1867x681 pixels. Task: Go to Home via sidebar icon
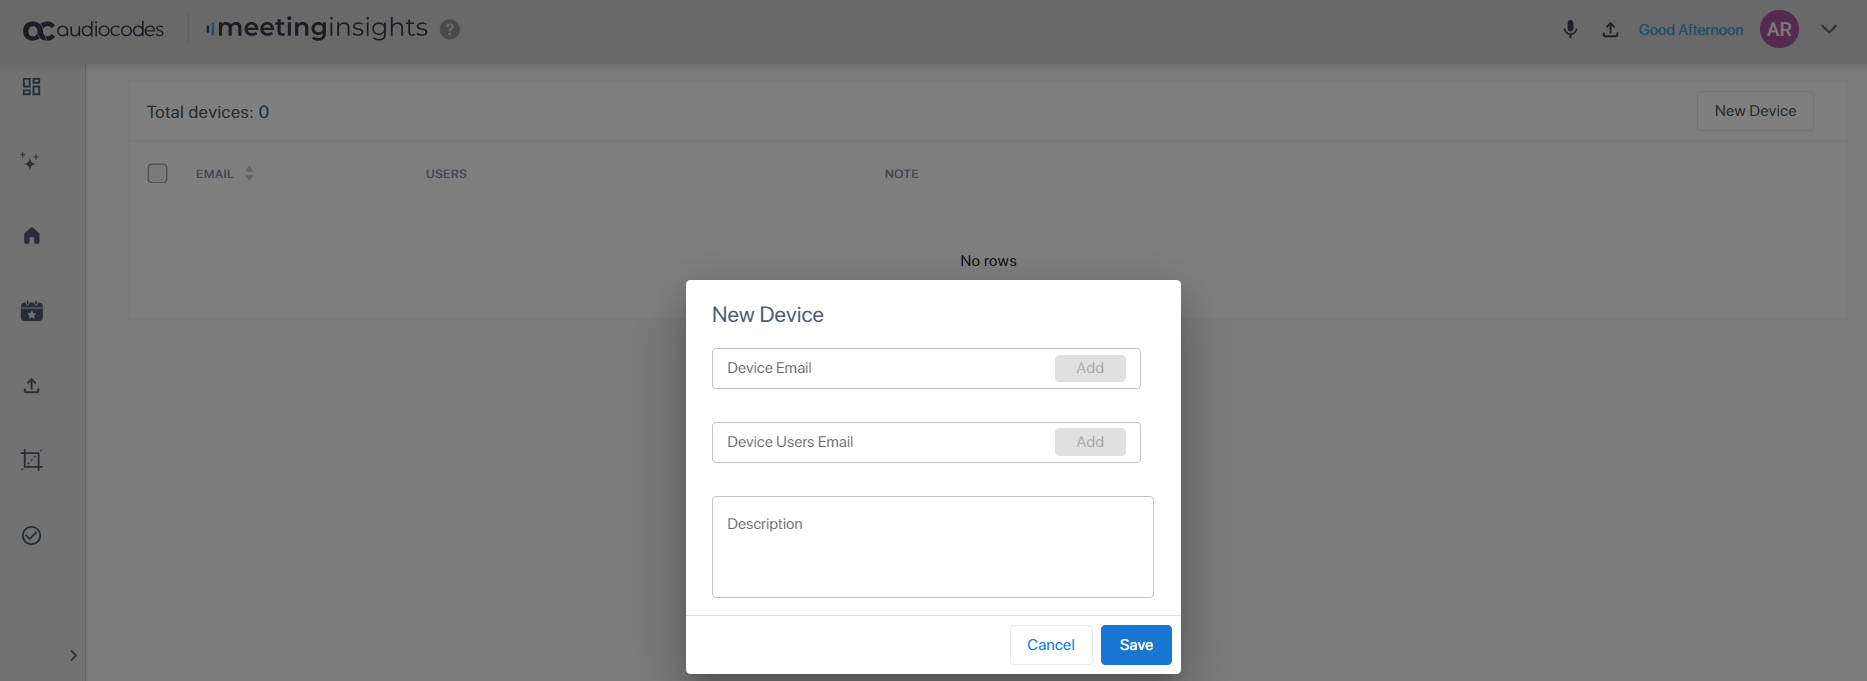[x=32, y=236]
